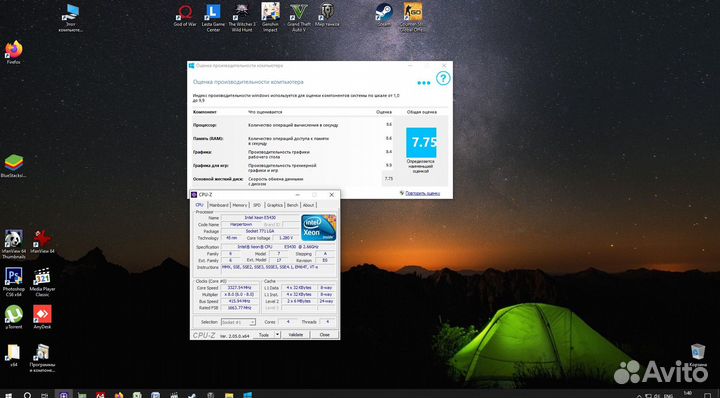The width and height of the screenshot is (720, 398).
Task: Select the µTorrent desktop shortcut
Action: coord(14,318)
